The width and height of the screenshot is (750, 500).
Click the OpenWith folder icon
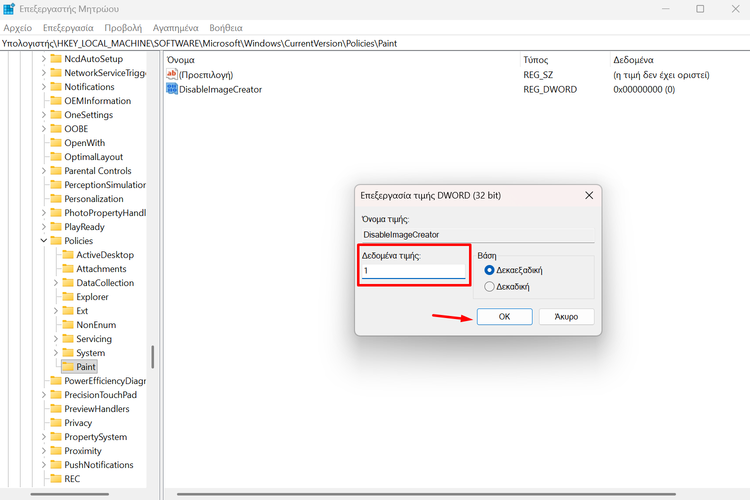coord(56,143)
